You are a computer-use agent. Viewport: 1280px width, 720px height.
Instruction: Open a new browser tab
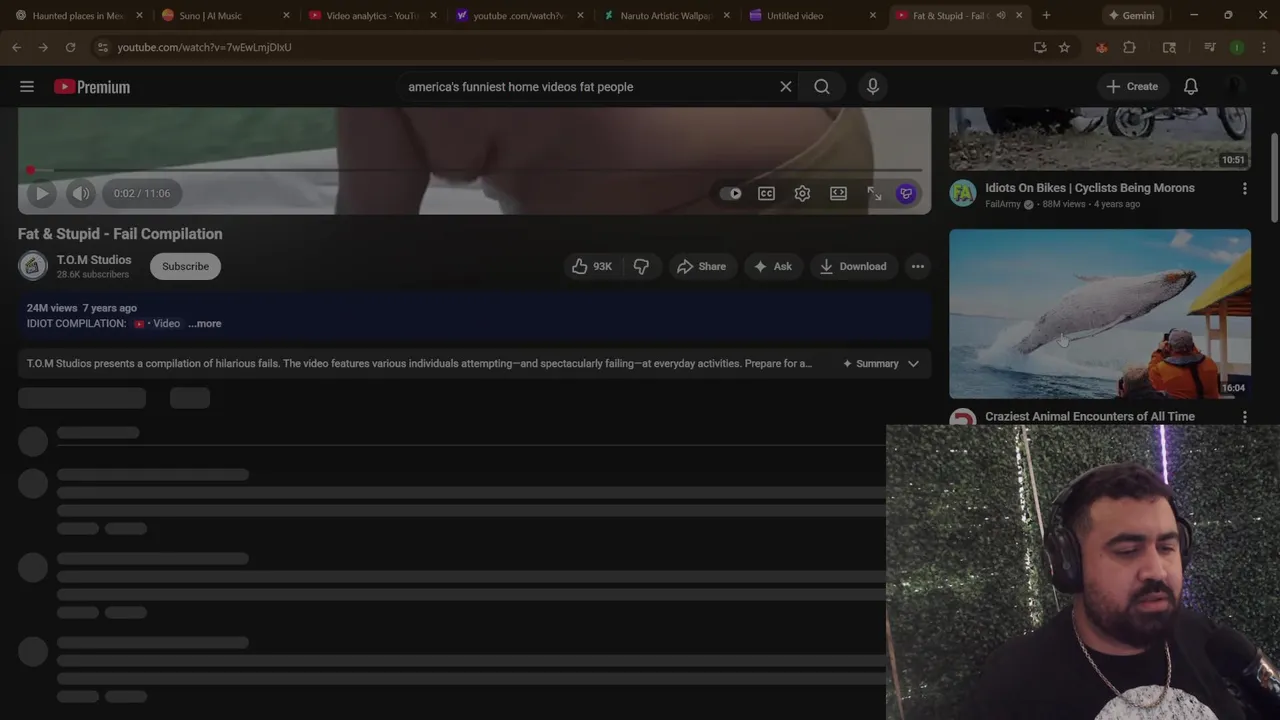pyautogui.click(x=1046, y=16)
